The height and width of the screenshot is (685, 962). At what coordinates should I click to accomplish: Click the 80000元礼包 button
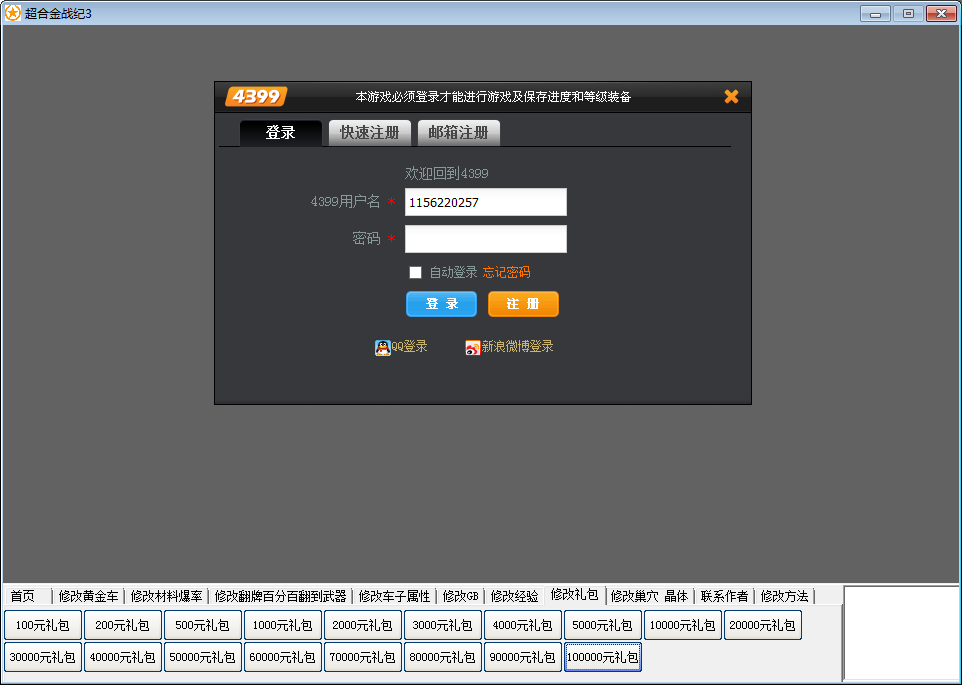coord(442,657)
